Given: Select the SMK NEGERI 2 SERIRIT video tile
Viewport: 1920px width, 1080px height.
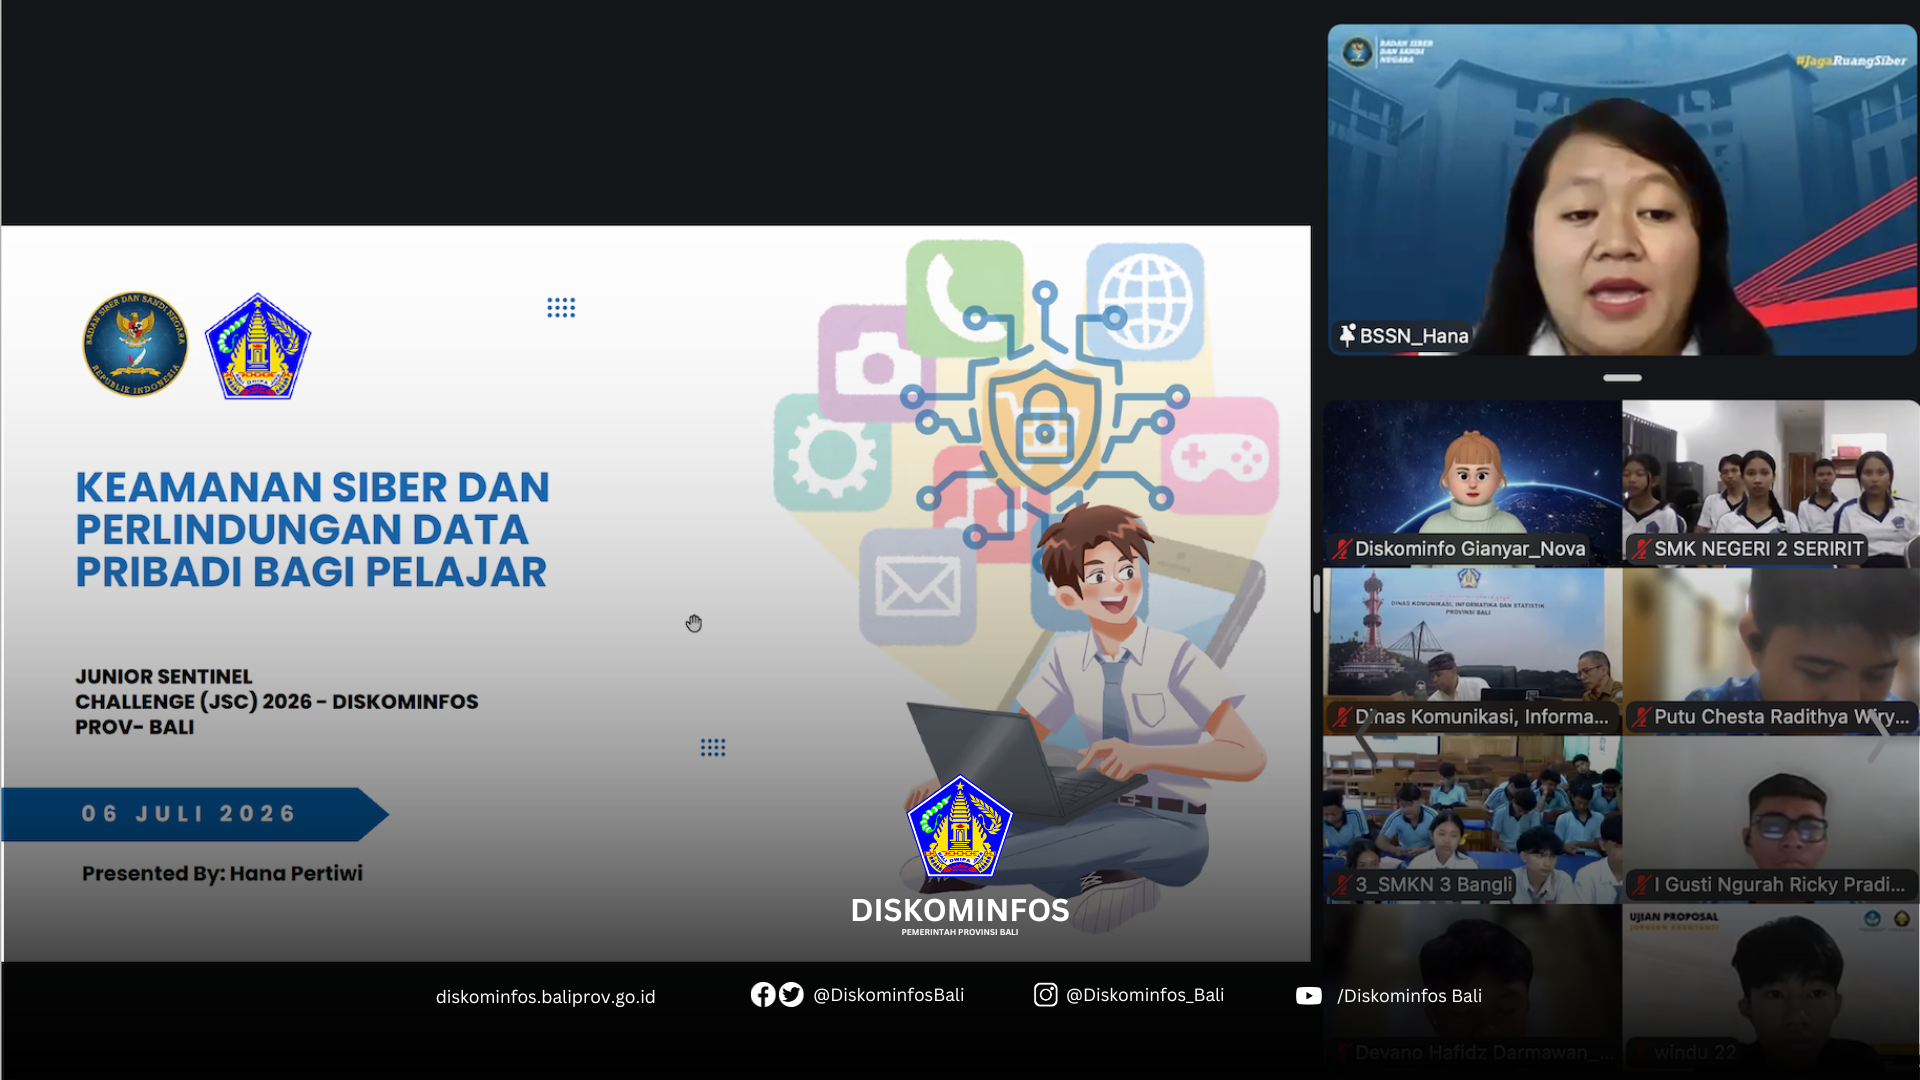Looking at the screenshot, I should pos(1771,484).
